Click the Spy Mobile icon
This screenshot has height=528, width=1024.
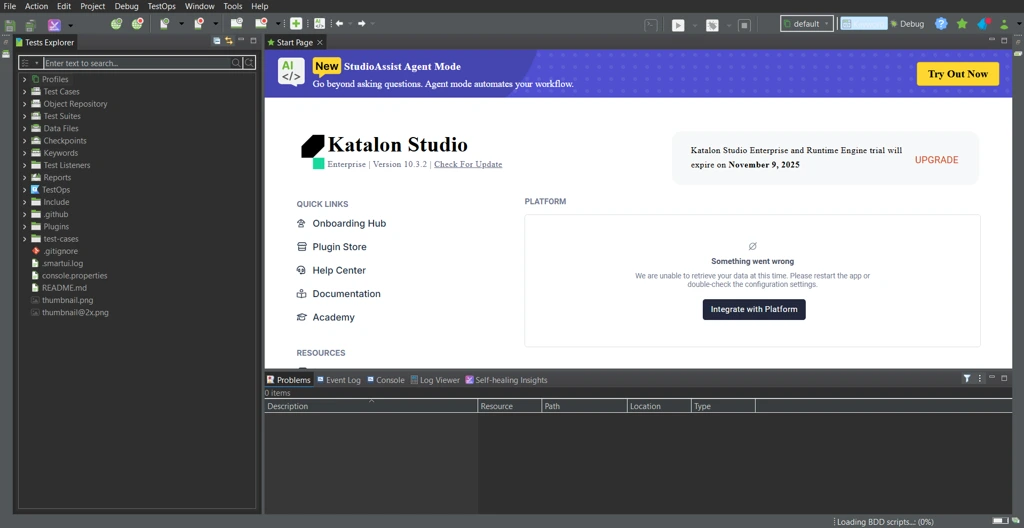coord(165,24)
